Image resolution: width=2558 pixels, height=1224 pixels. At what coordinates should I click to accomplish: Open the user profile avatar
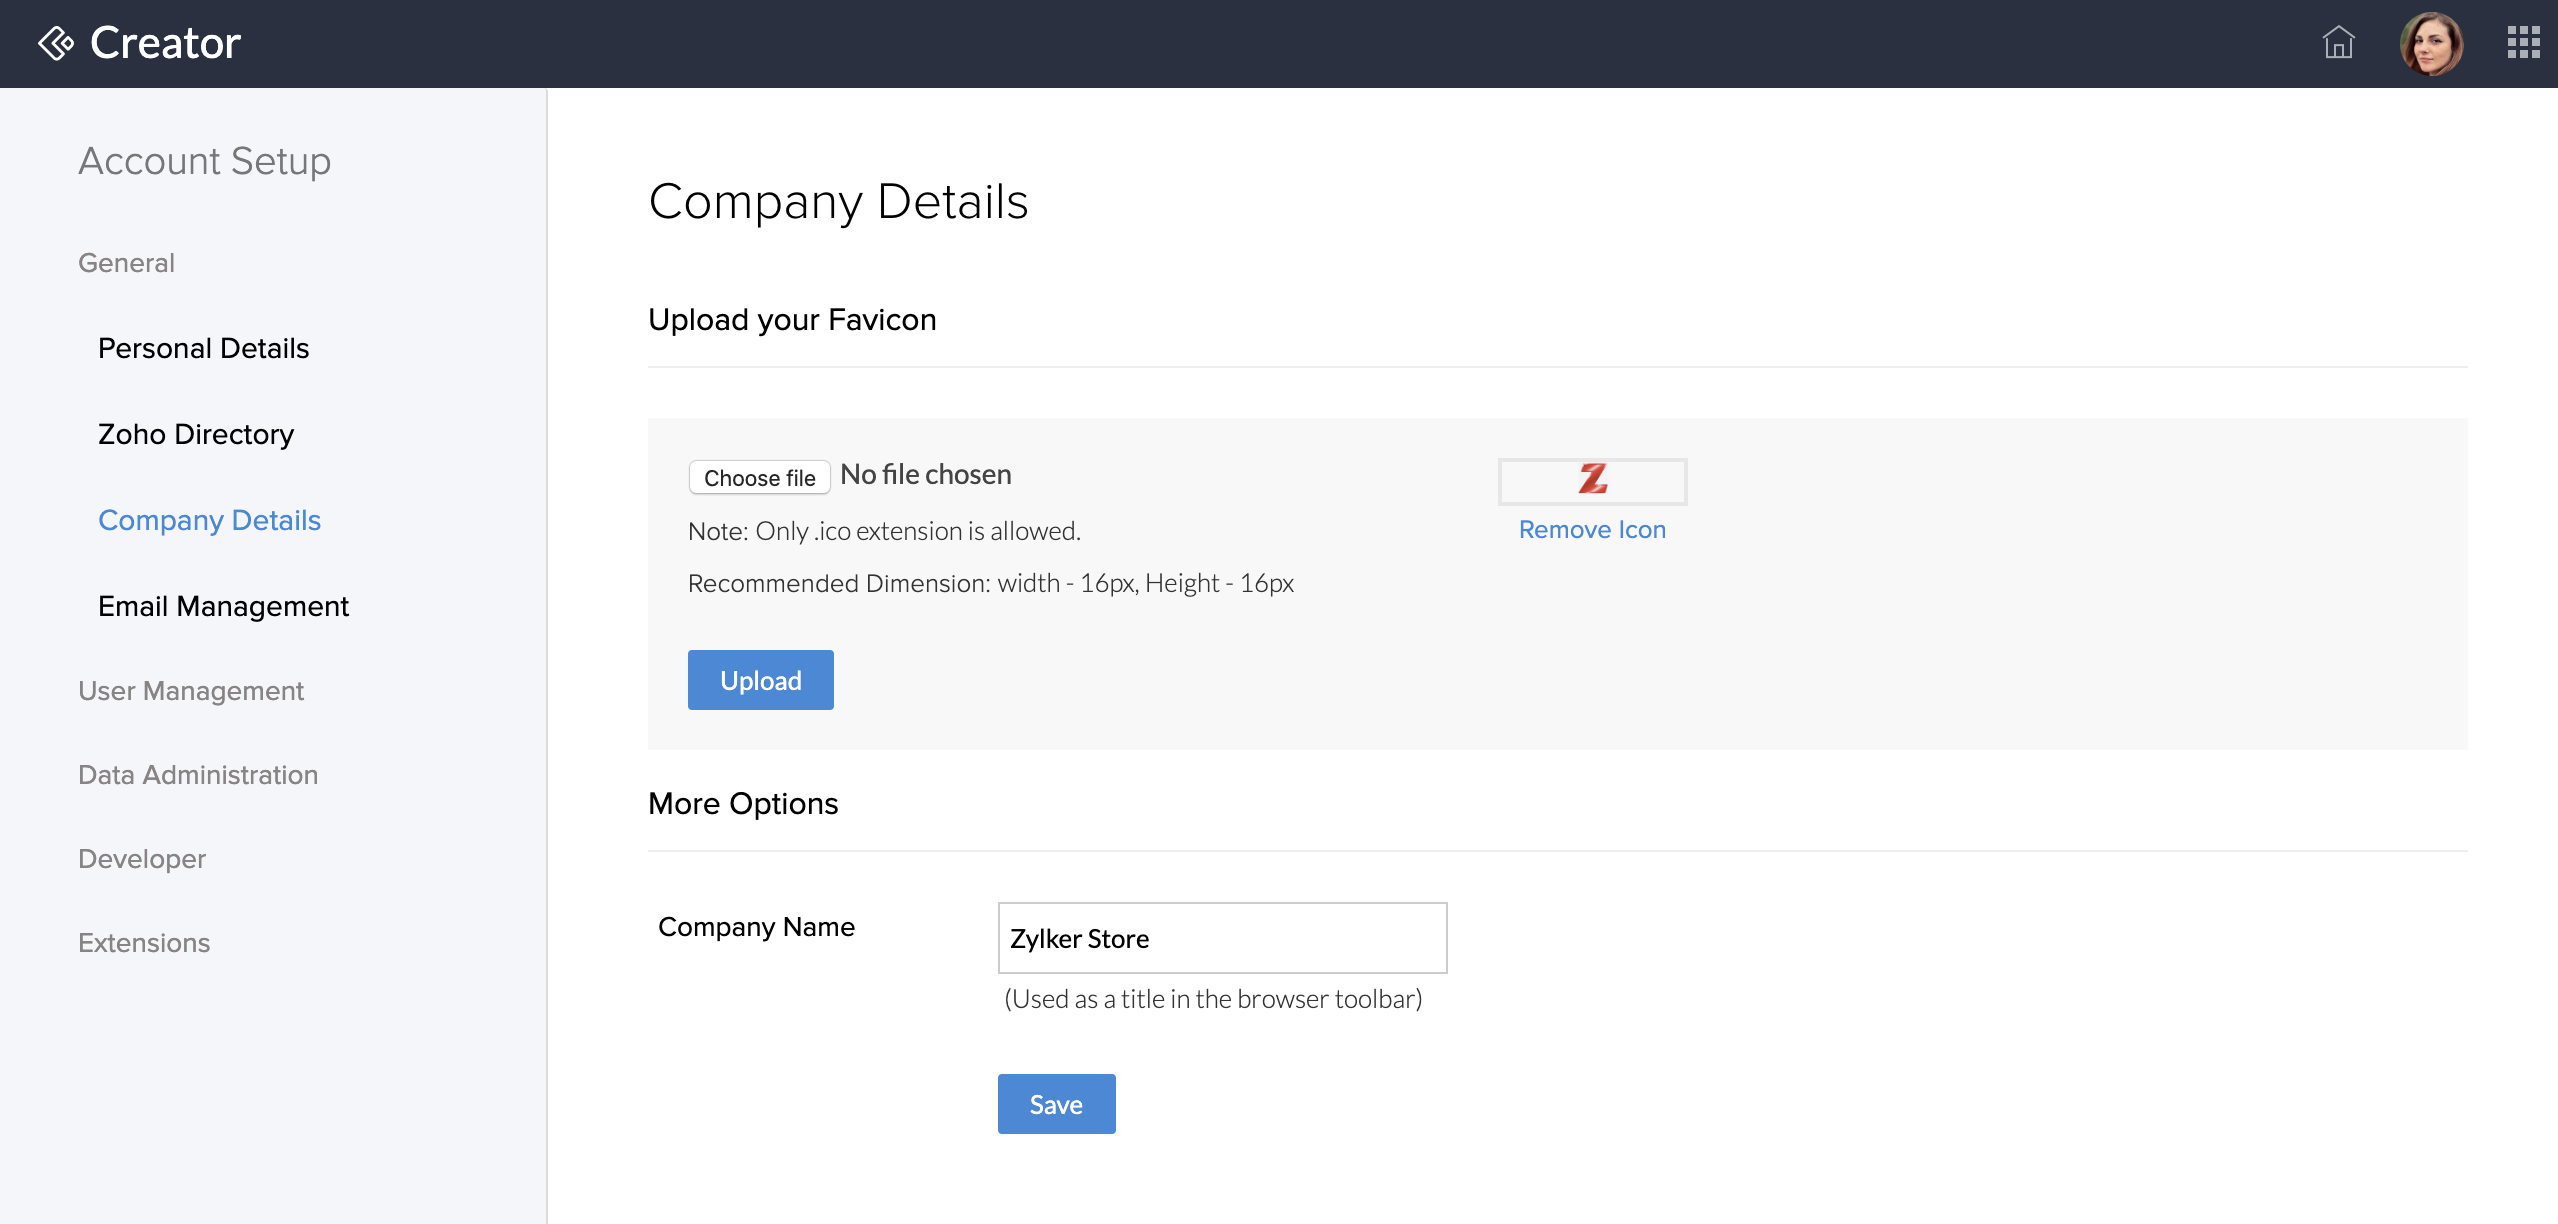pos(2431,44)
